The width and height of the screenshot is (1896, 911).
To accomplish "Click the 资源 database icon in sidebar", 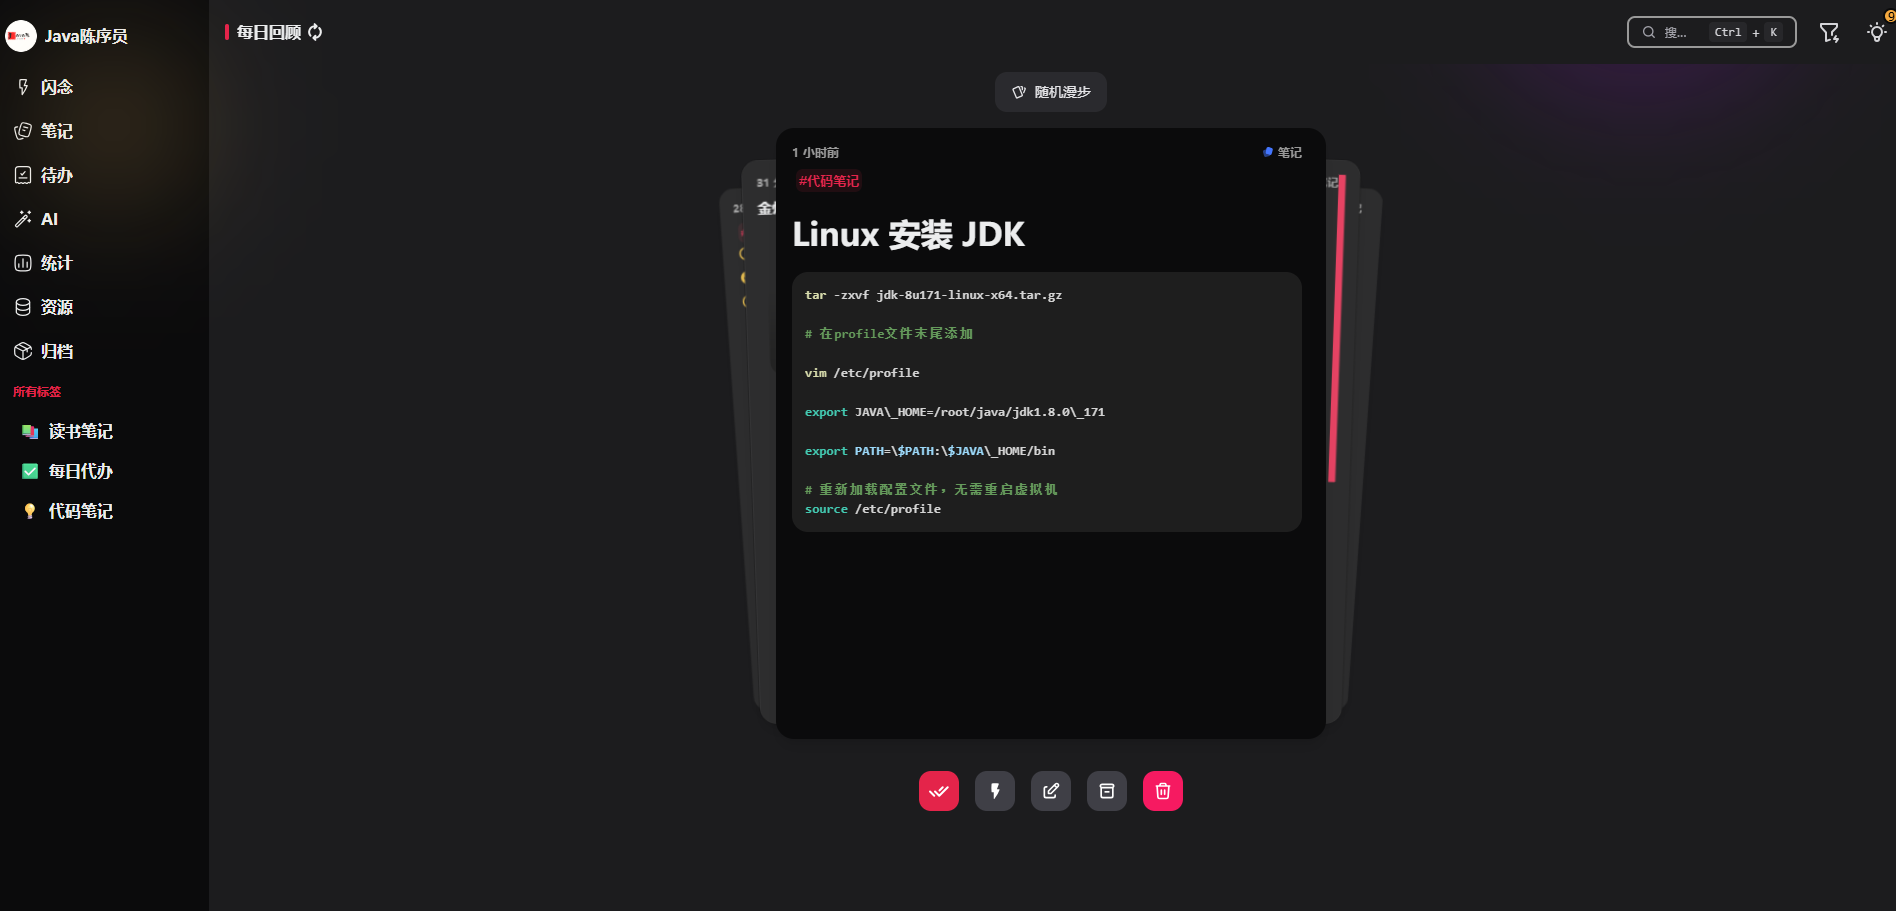I will (x=23, y=307).
